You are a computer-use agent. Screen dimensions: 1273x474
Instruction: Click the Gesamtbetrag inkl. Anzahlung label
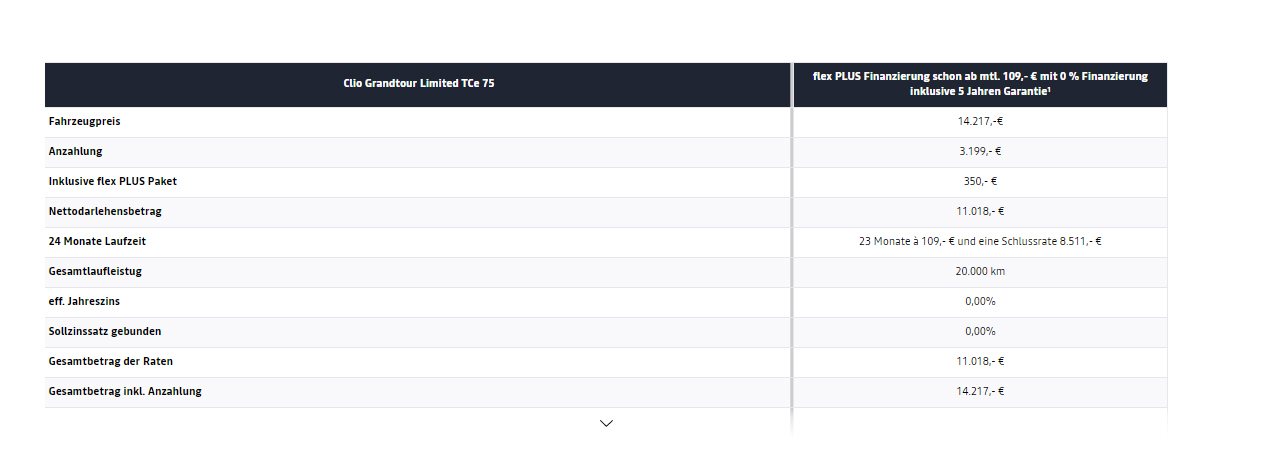125,392
